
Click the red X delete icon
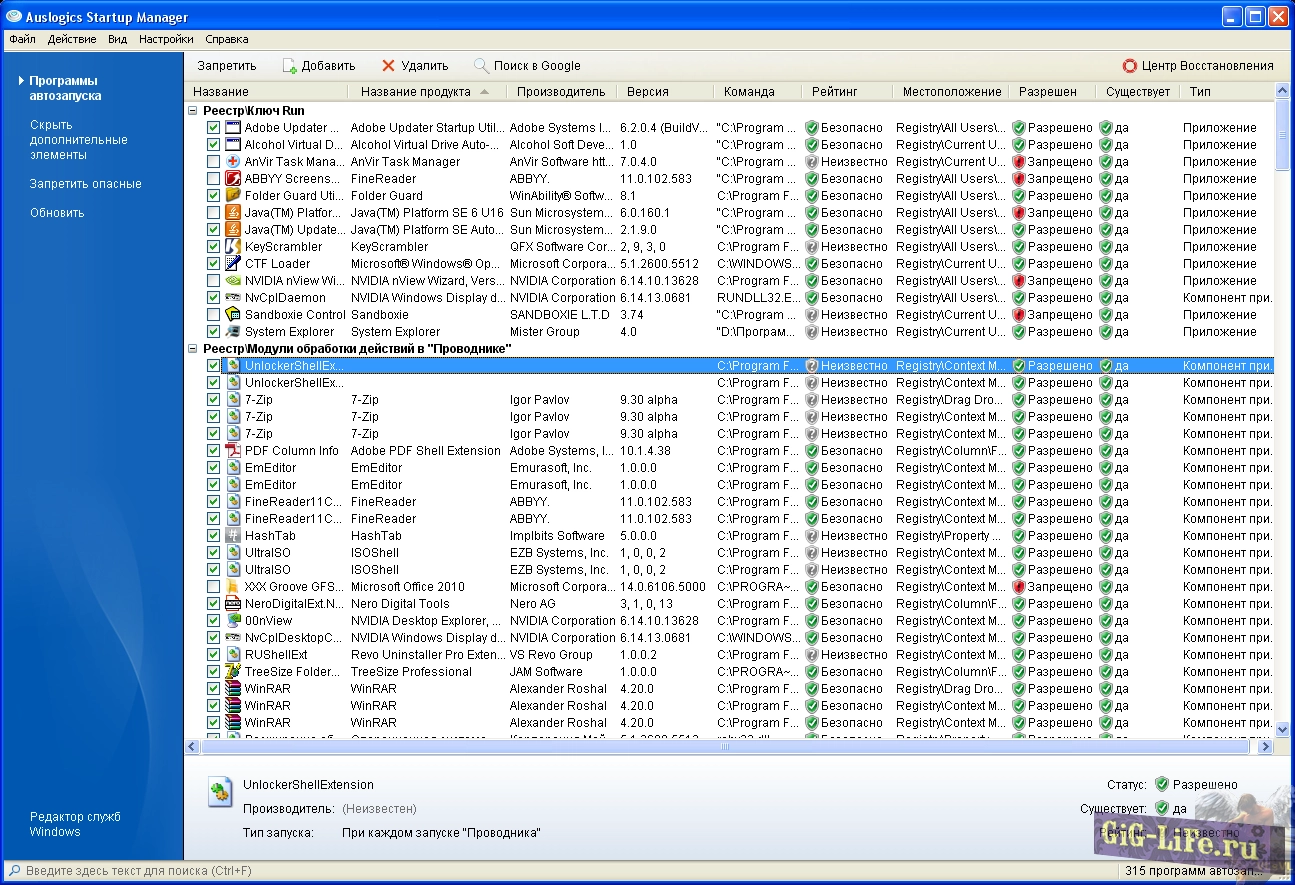[x=388, y=66]
